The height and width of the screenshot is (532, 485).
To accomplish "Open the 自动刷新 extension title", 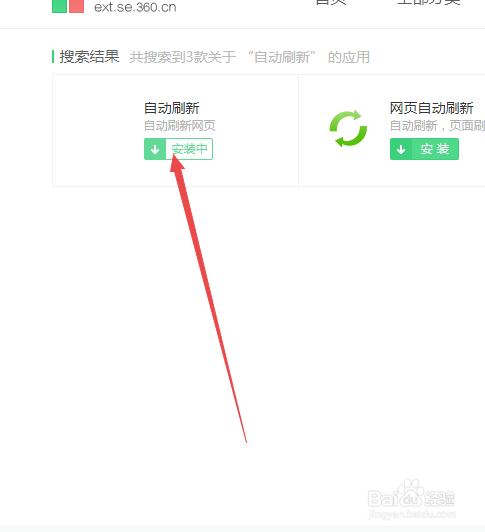I will click(x=172, y=108).
